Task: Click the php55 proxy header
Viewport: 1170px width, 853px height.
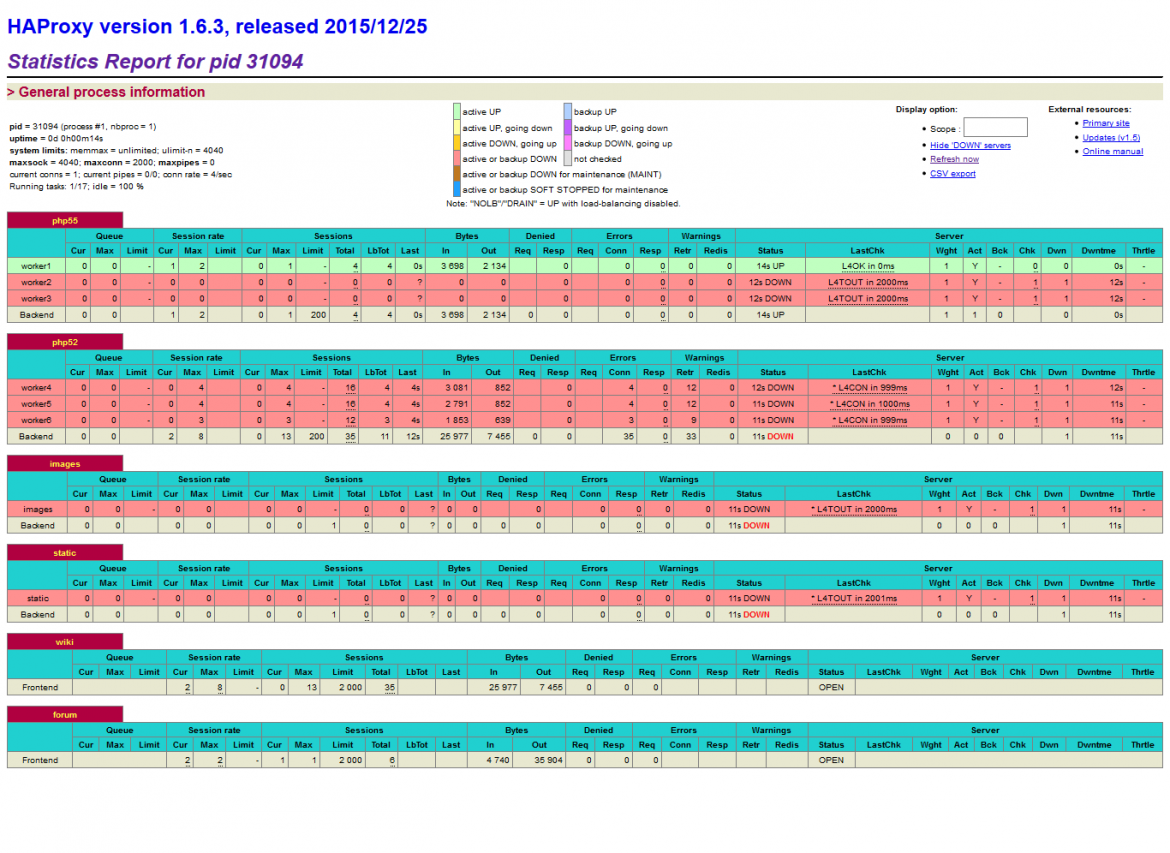Action: pos(65,220)
